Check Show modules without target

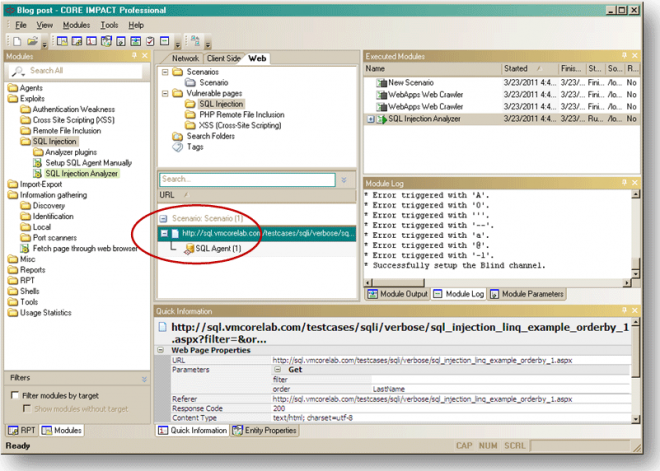coord(27,408)
